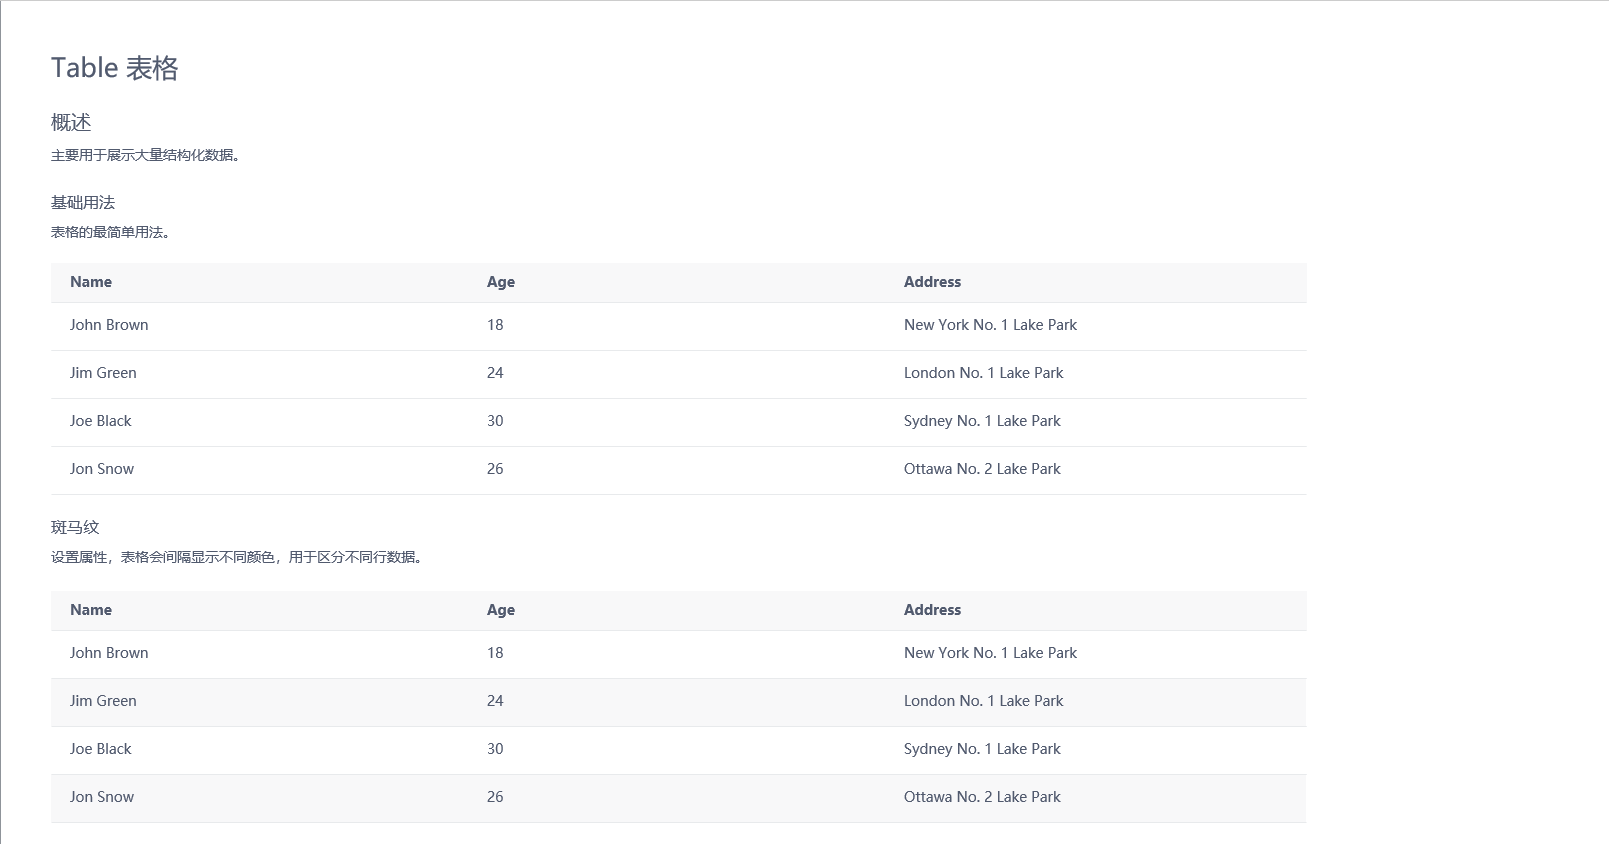Click Jim Green in the basic table
Image resolution: width=1609 pixels, height=844 pixels.
(103, 373)
